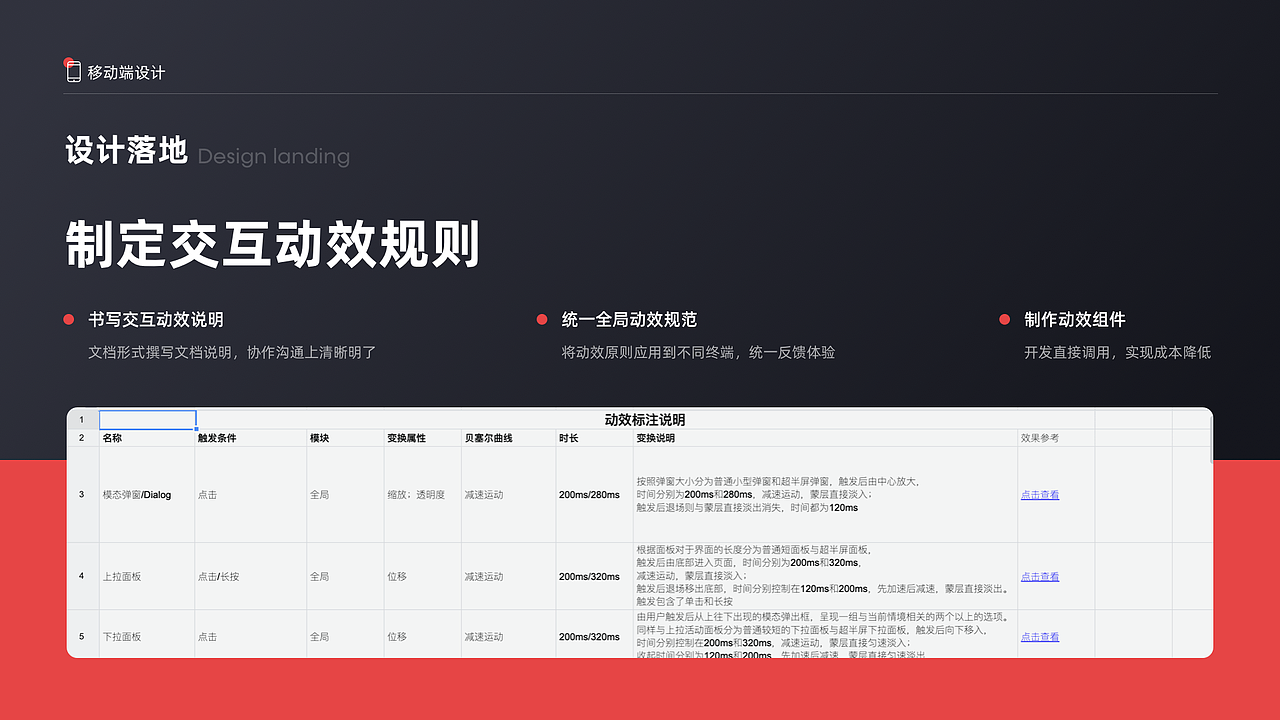Select the empty highlighted cell in row 1
This screenshot has height=720, width=1280.
147,419
